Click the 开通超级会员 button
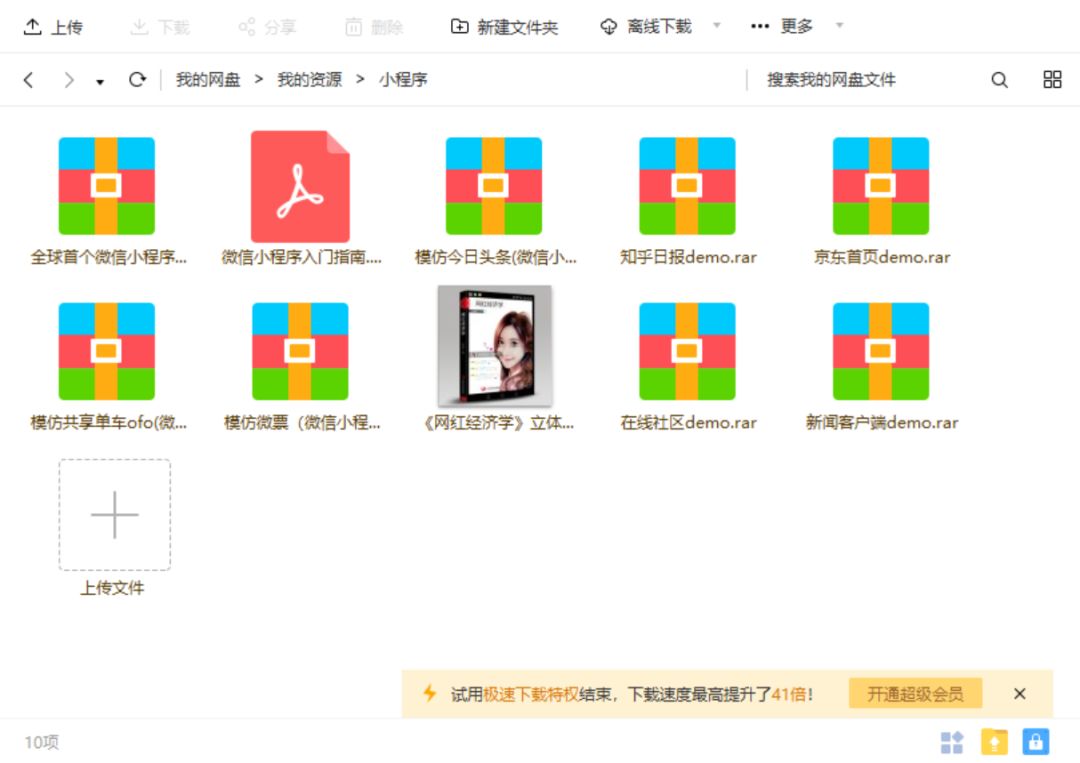This screenshot has height=763, width=1080. pyautogui.click(x=915, y=693)
